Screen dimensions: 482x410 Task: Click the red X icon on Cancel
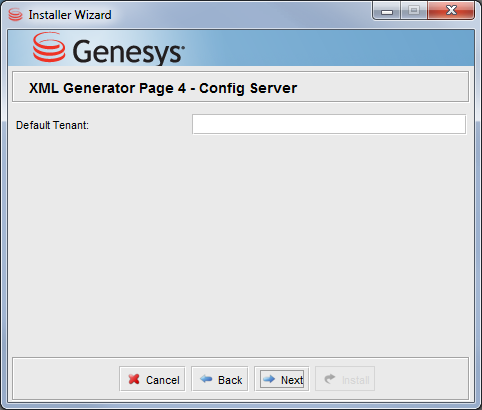[134, 379]
